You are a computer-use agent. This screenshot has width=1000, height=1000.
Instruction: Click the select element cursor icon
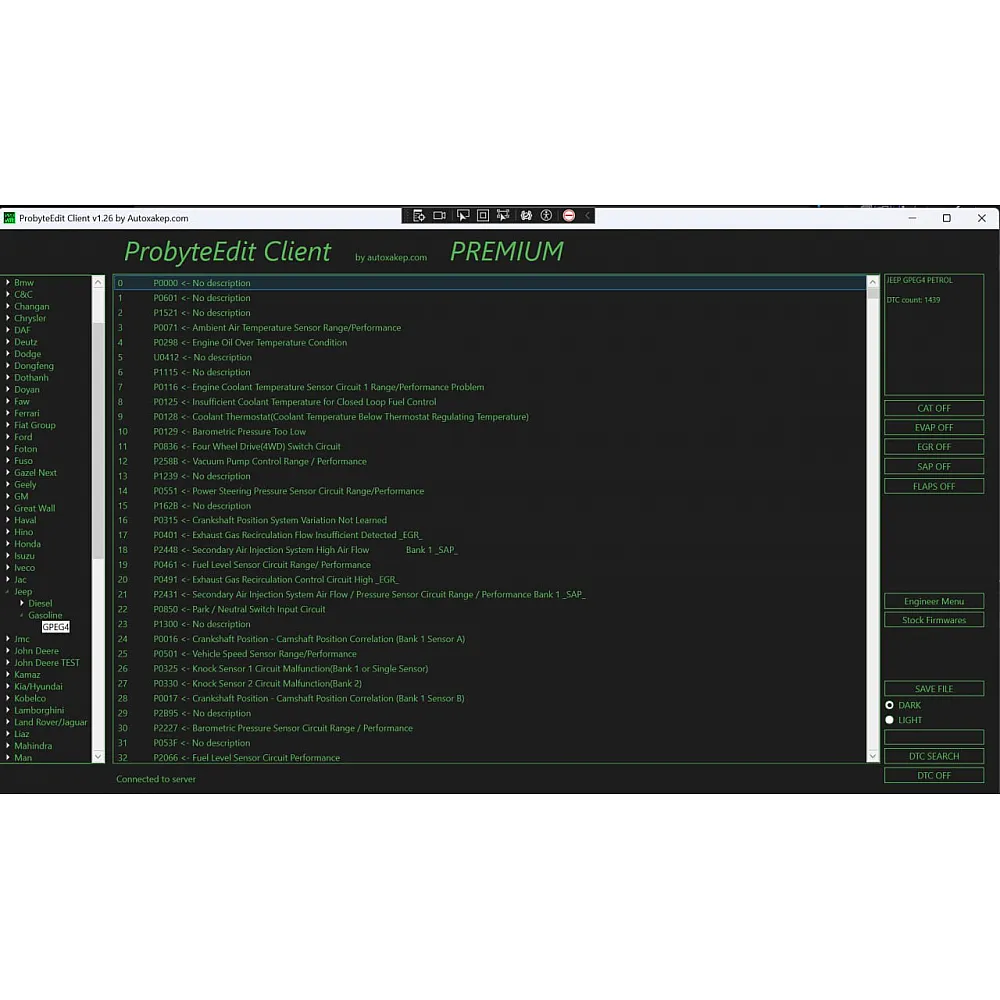462,215
